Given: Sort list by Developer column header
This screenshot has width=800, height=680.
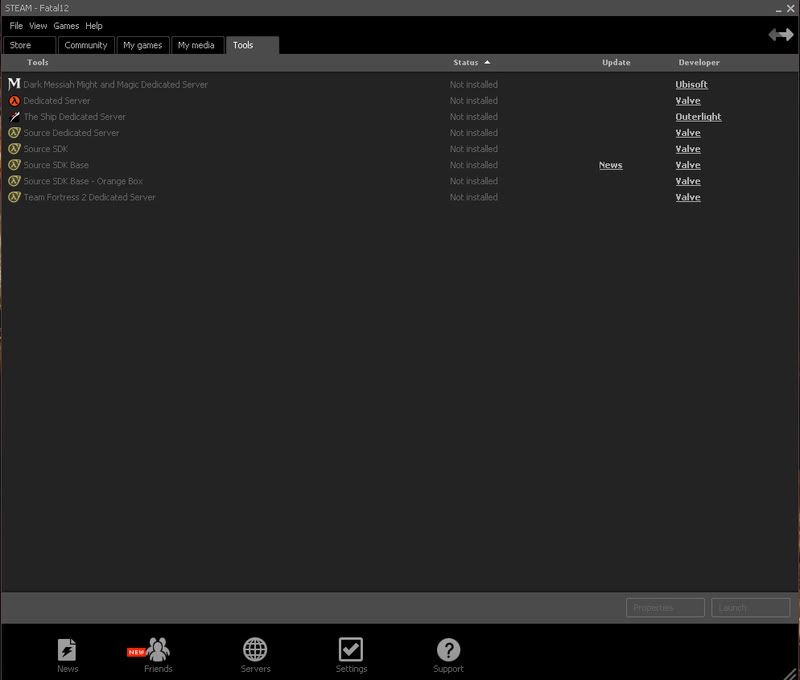Looking at the screenshot, I should tap(698, 63).
